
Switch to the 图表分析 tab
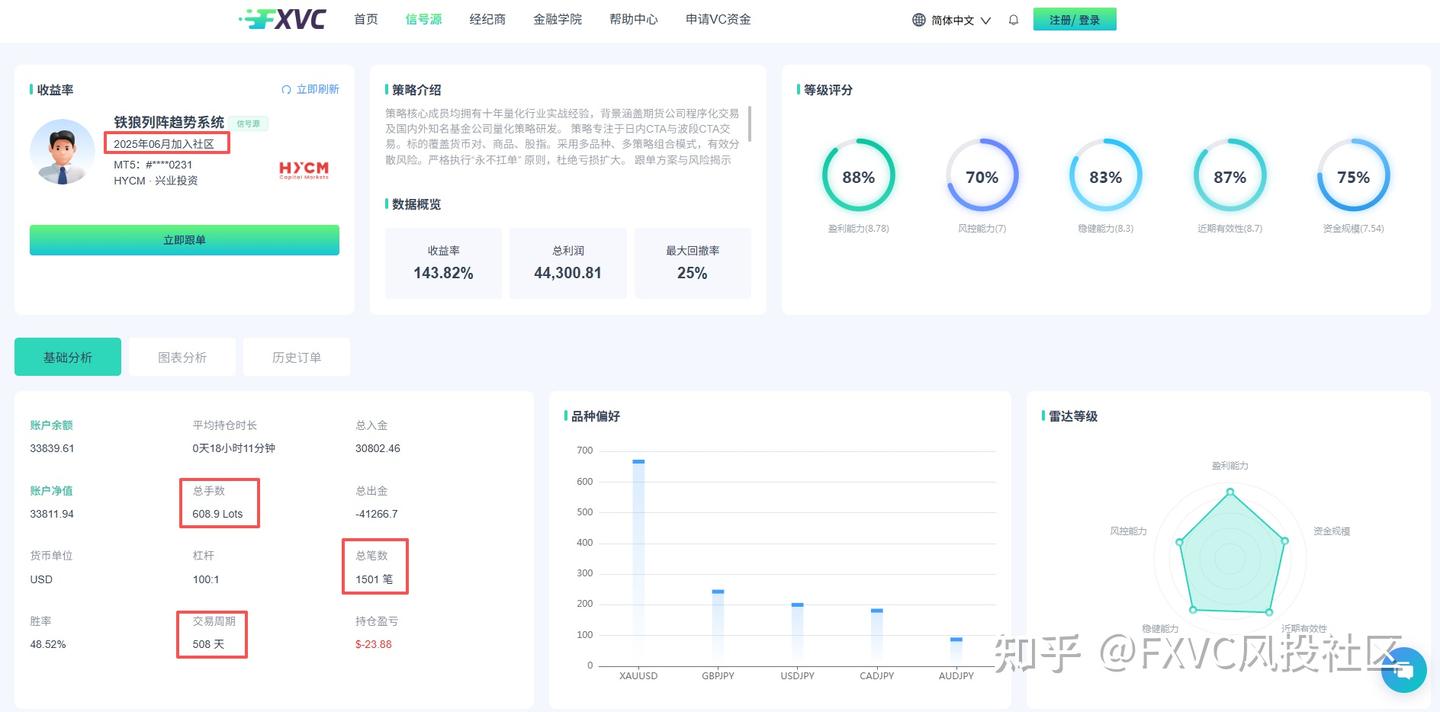coord(182,356)
